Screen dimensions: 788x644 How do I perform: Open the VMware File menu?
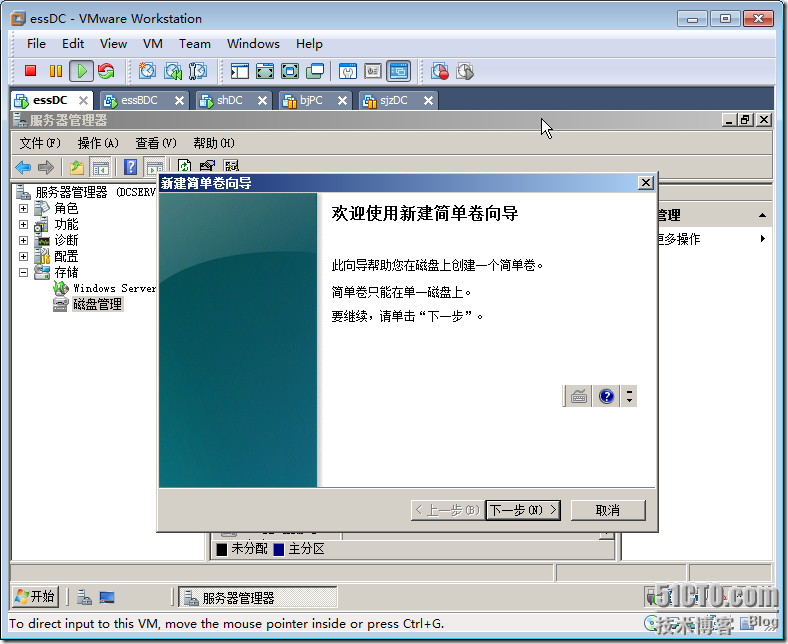click(x=36, y=44)
